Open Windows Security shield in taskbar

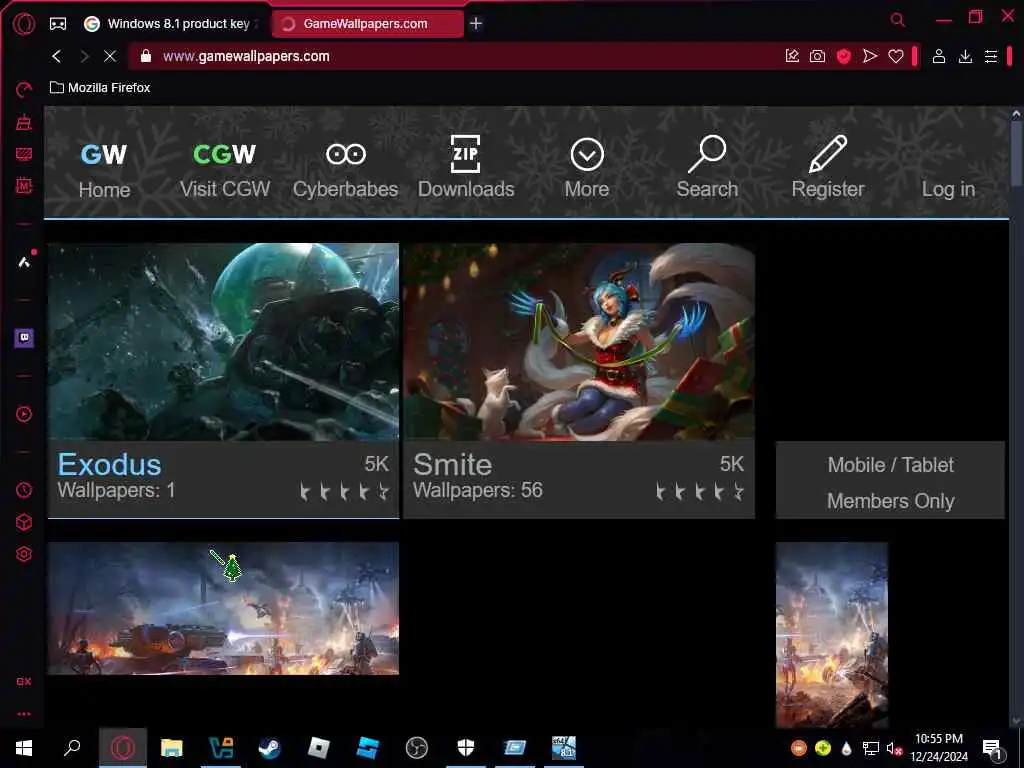[x=466, y=748]
